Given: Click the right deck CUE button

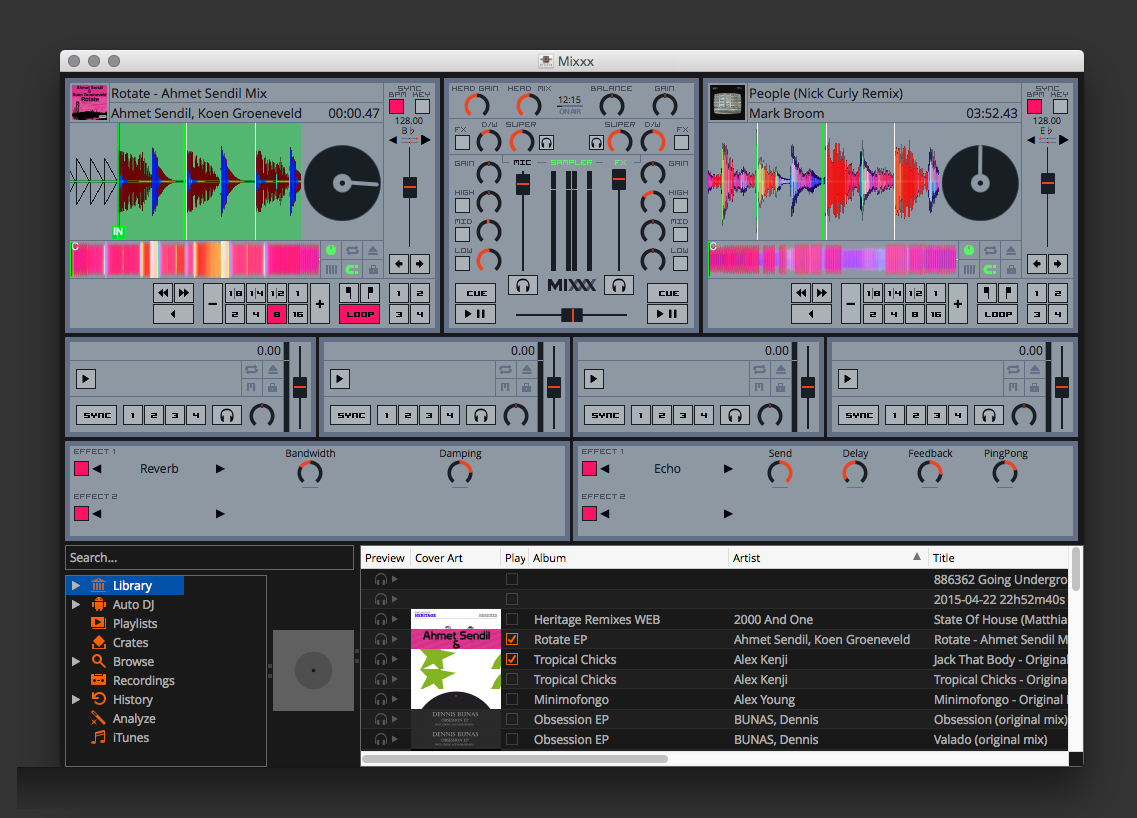Looking at the screenshot, I should click(667, 293).
